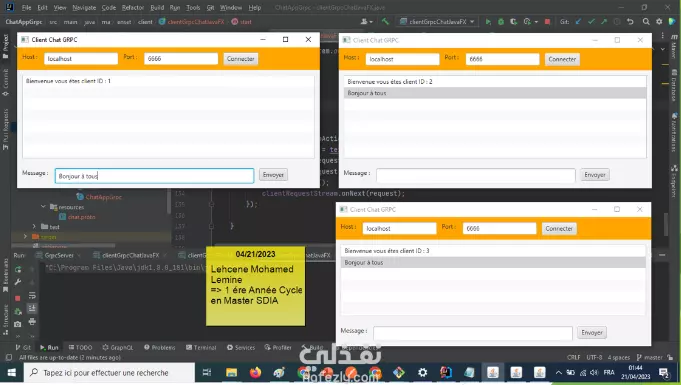Screen dimensions: 681x385
Task: Open Firefox from the taskbar
Action: 255,372
